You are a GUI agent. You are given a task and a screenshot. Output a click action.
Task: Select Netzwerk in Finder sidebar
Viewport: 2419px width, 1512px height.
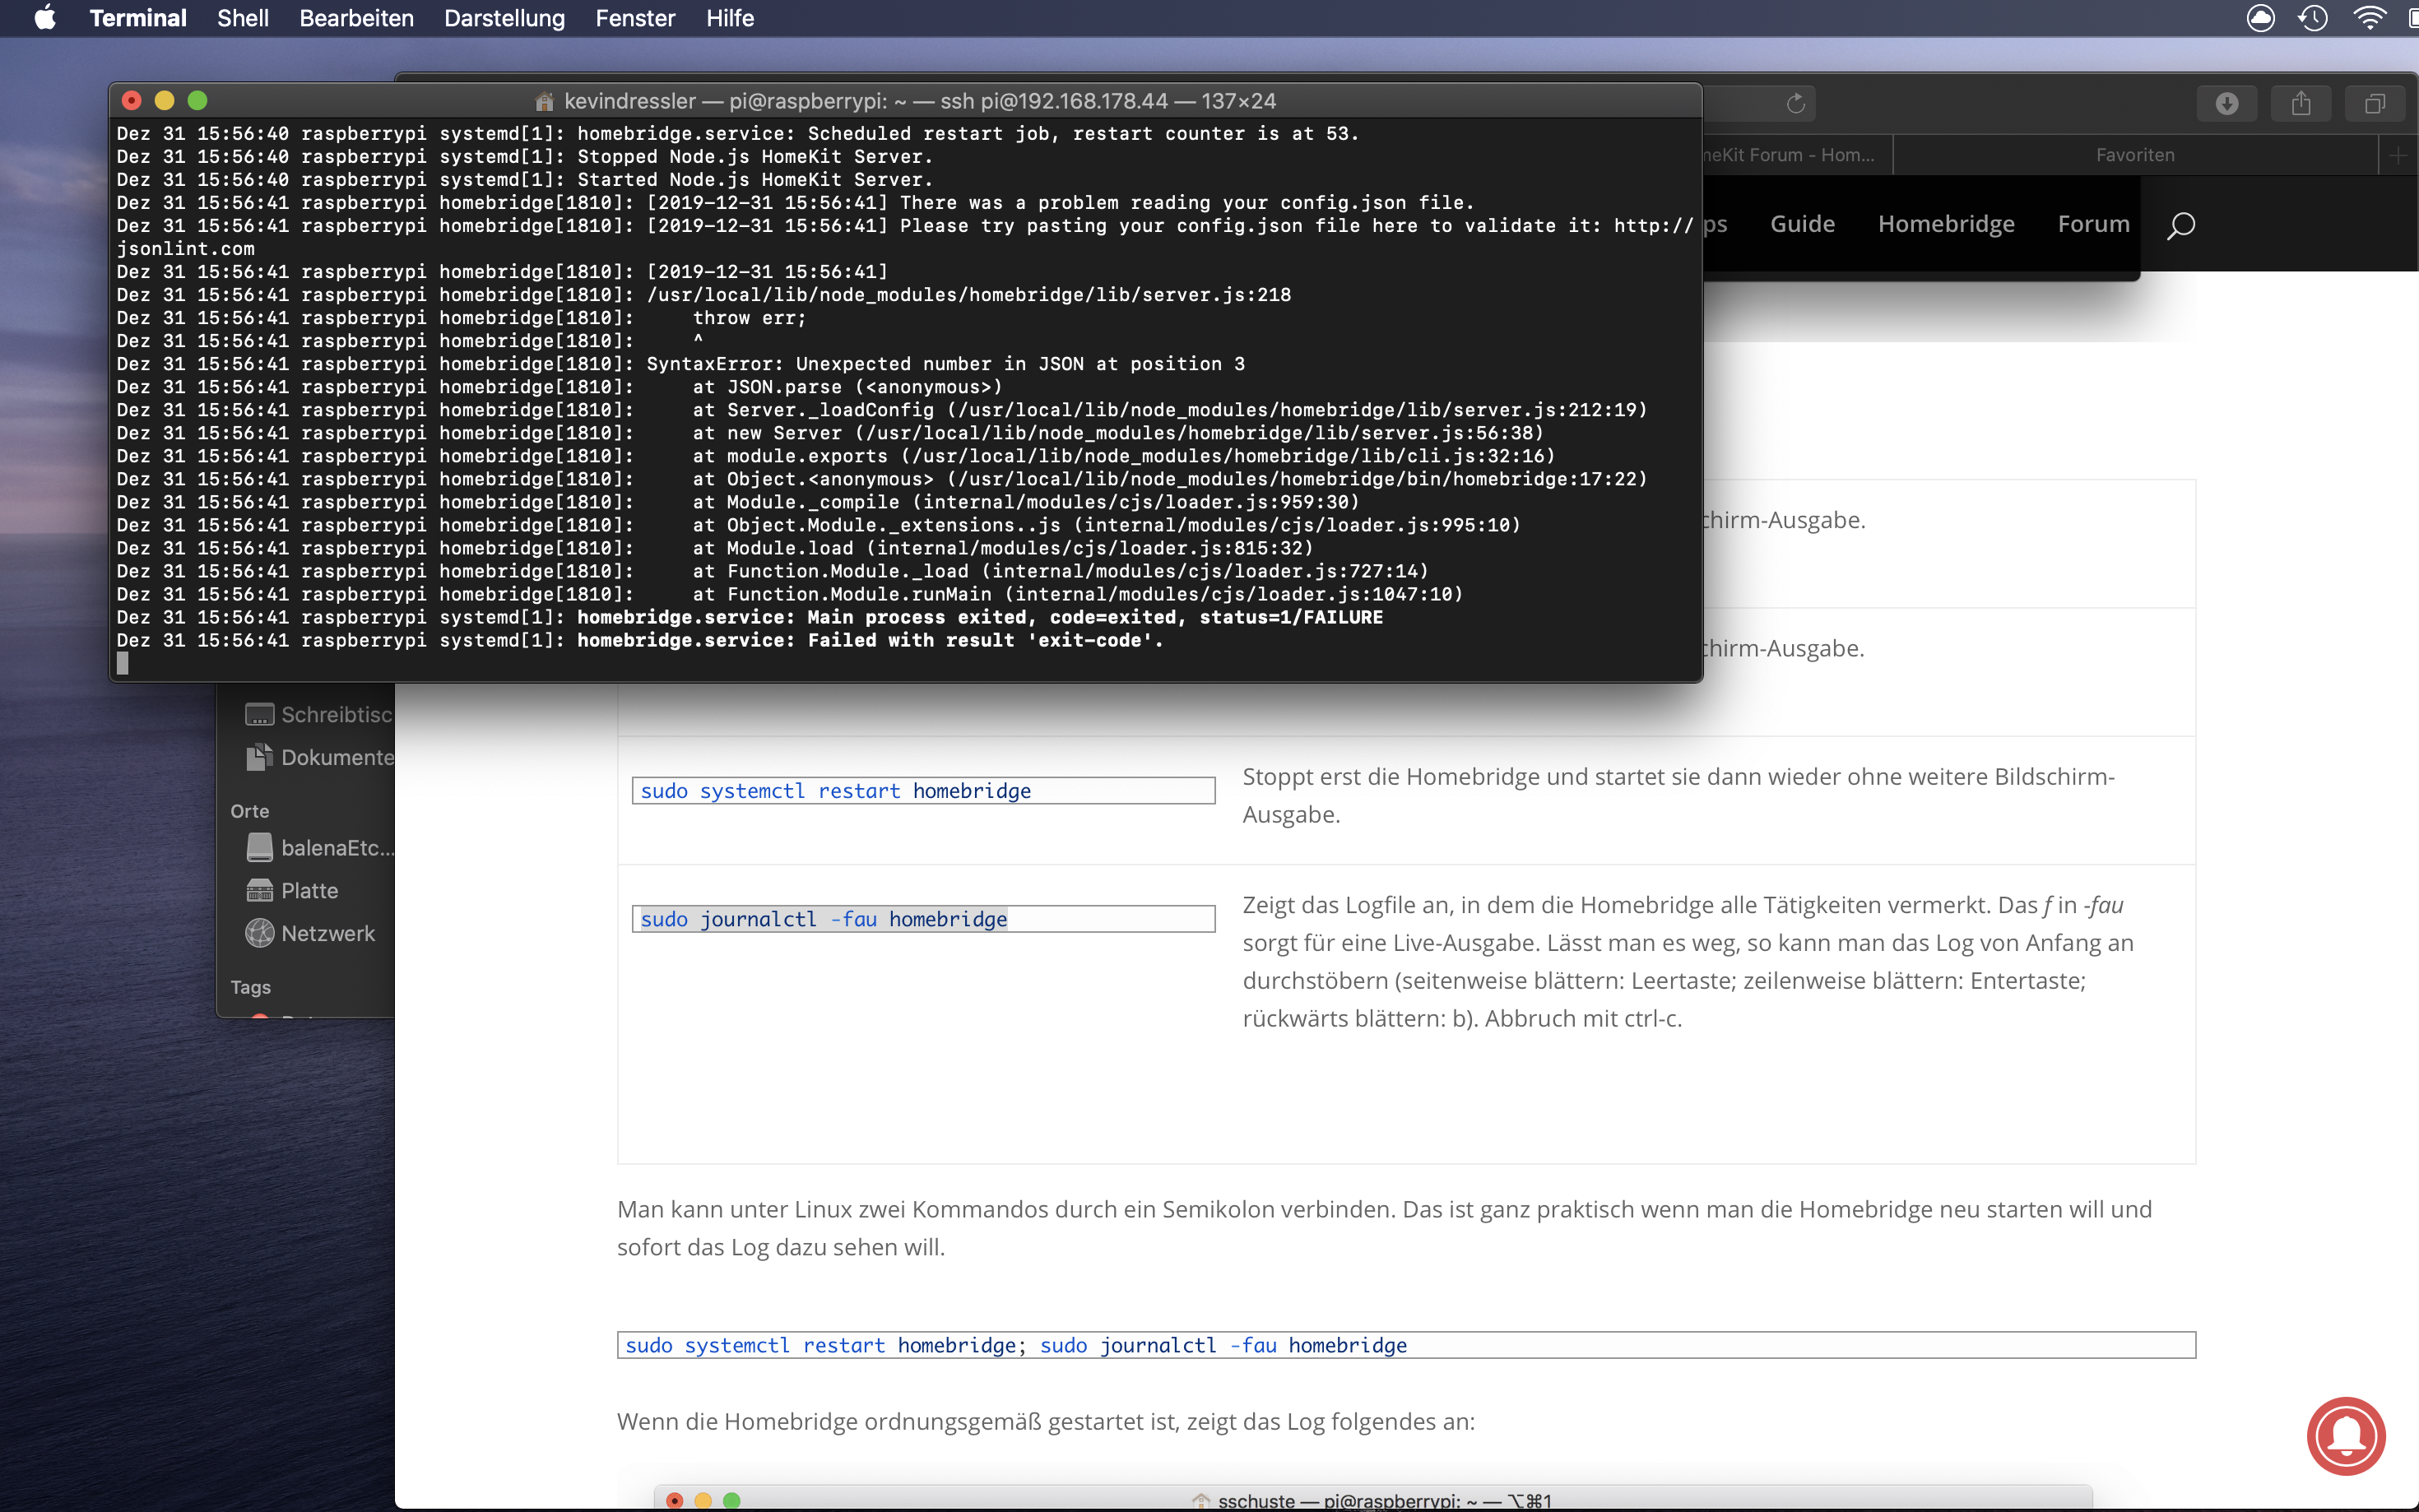click(327, 933)
